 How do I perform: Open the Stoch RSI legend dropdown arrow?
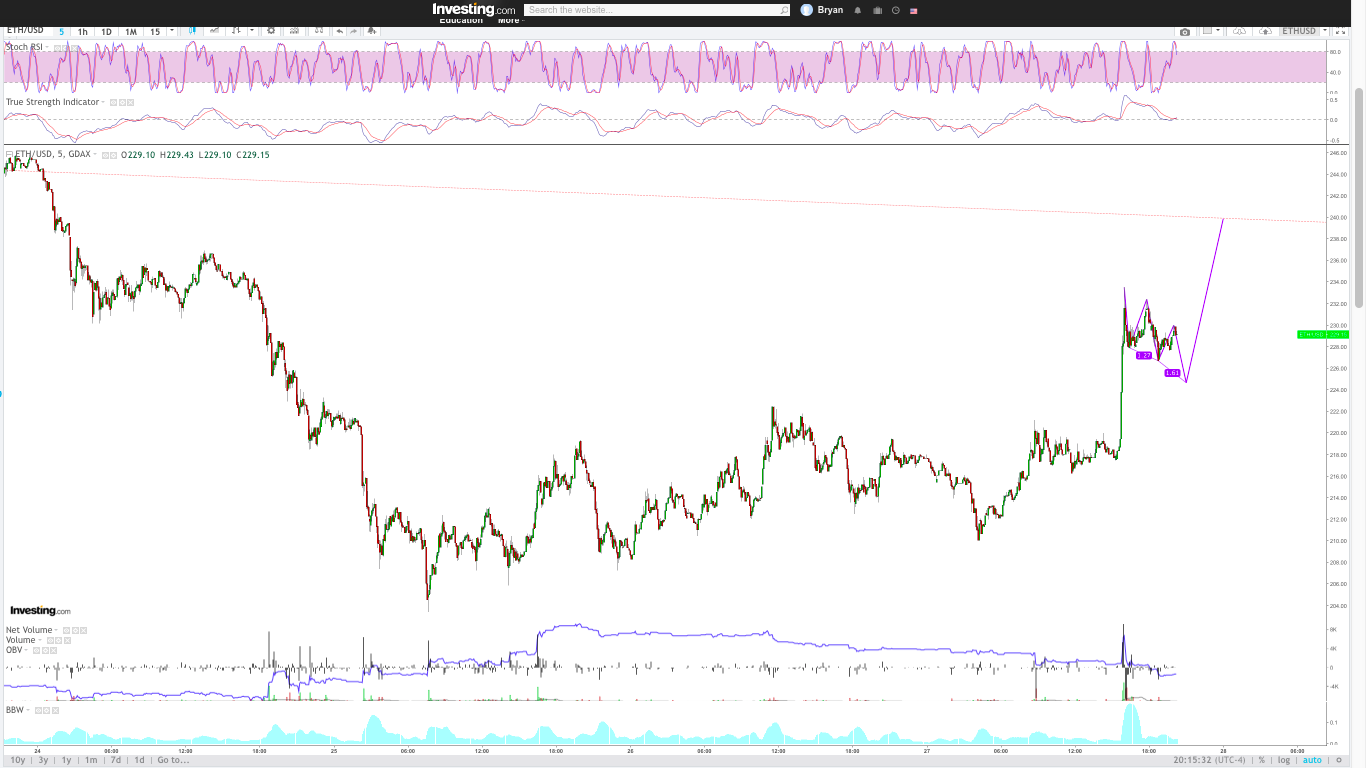point(47,47)
